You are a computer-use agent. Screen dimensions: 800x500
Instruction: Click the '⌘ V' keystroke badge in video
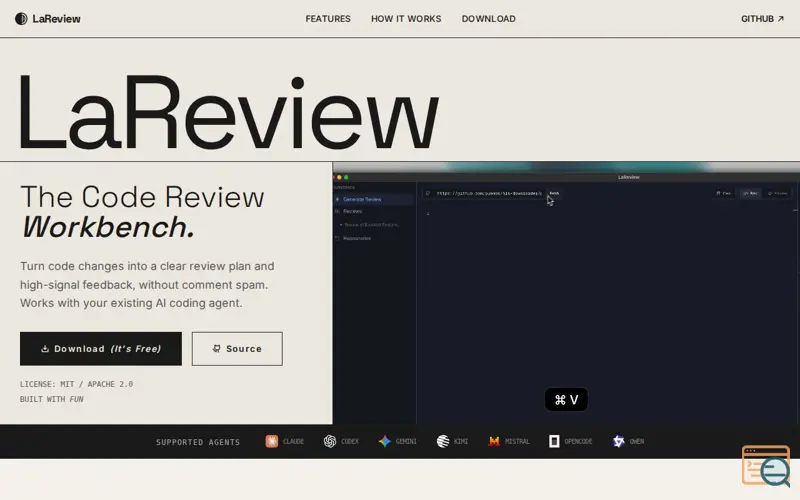pos(566,399)
